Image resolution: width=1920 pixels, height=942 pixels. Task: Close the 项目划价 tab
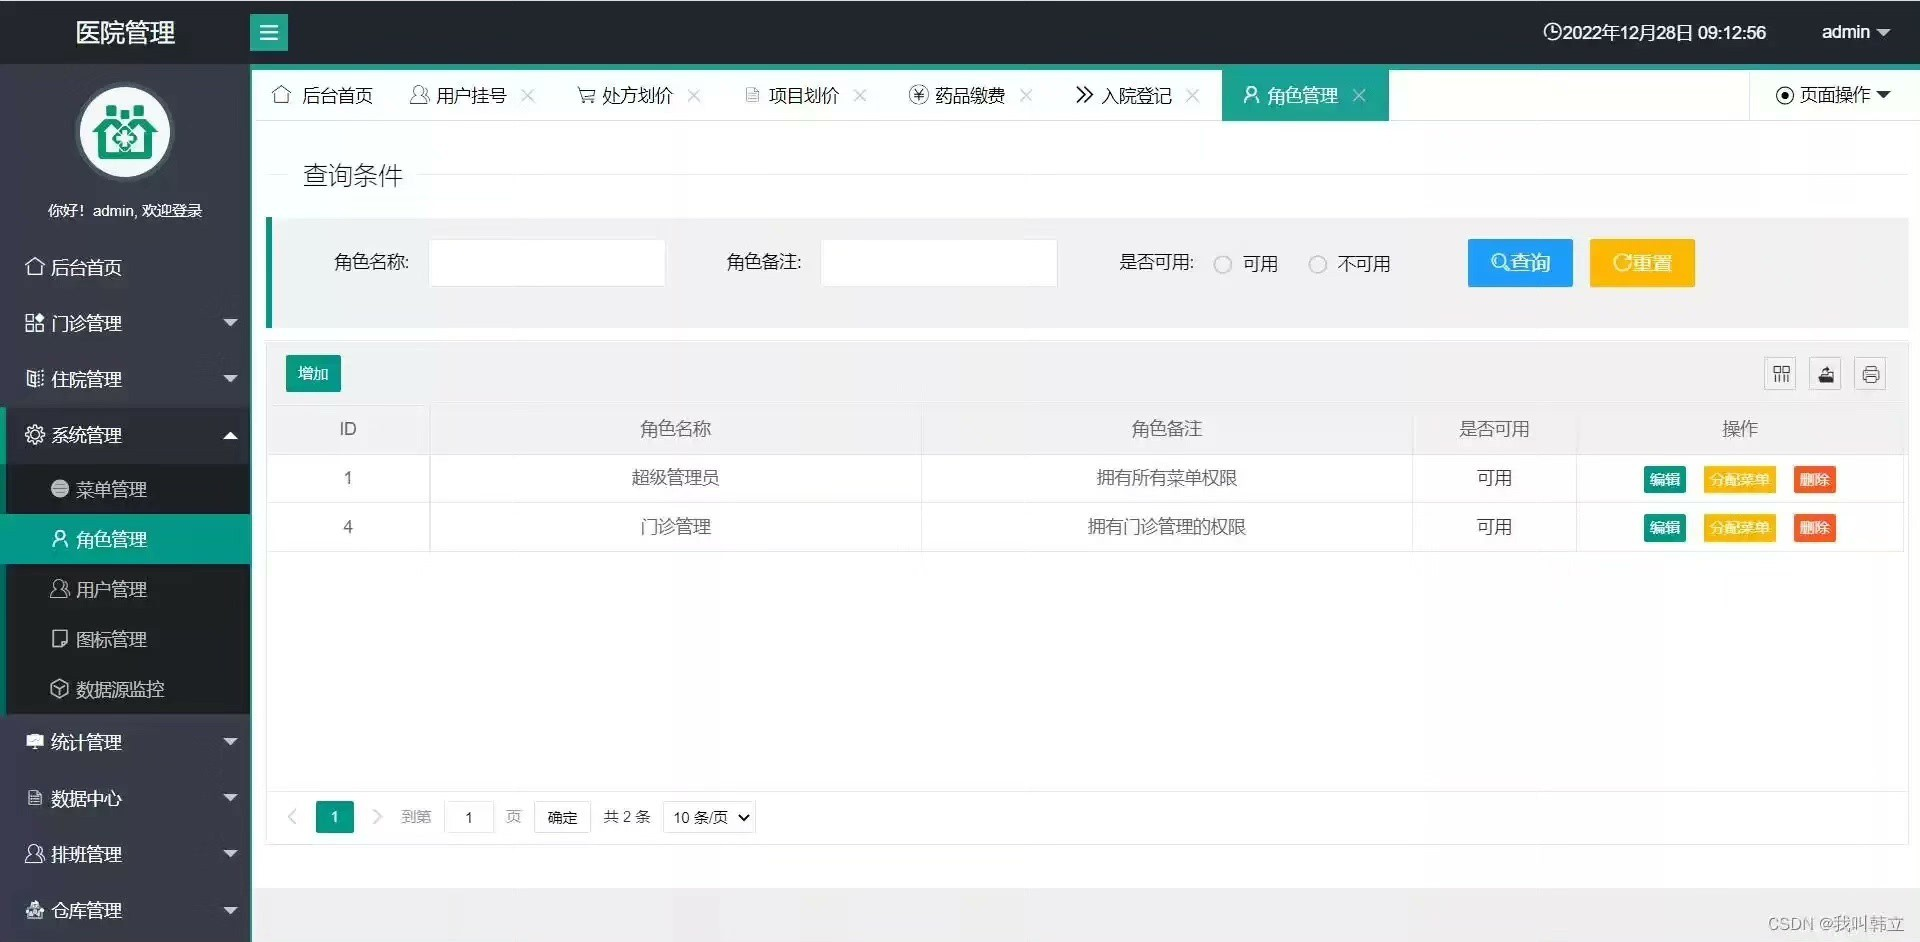(x=860, y=96)
